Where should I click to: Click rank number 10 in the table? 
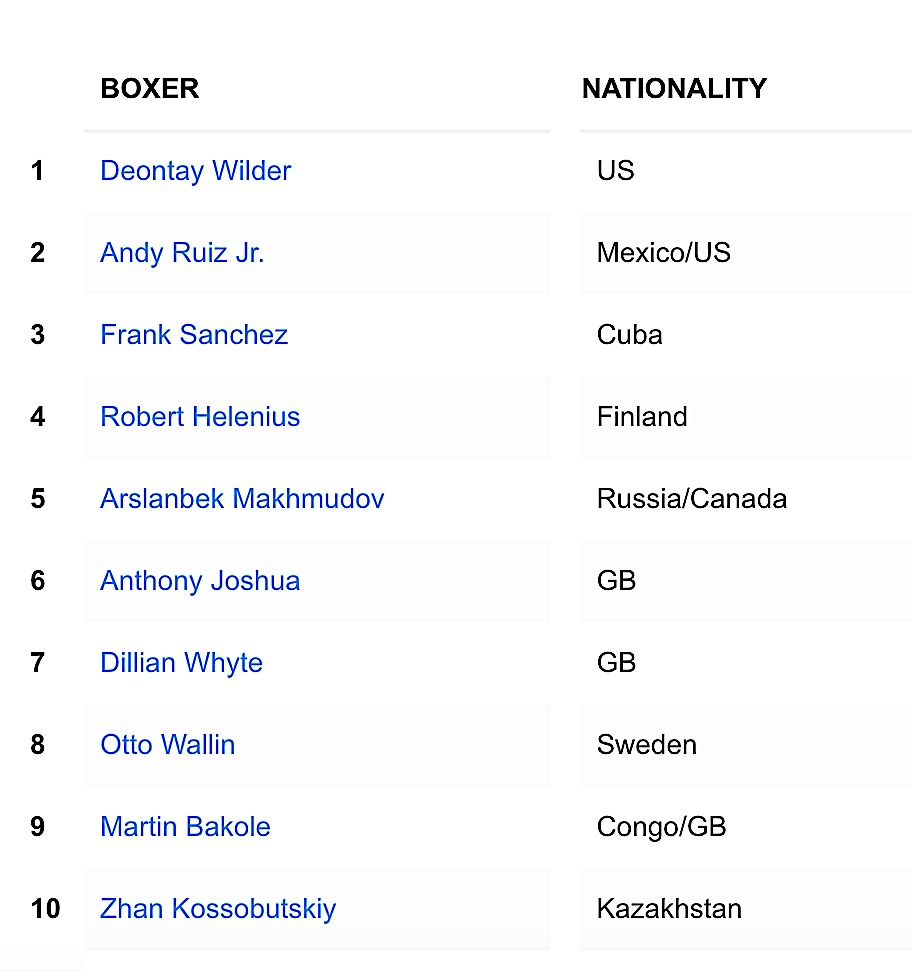coord(45,909)
